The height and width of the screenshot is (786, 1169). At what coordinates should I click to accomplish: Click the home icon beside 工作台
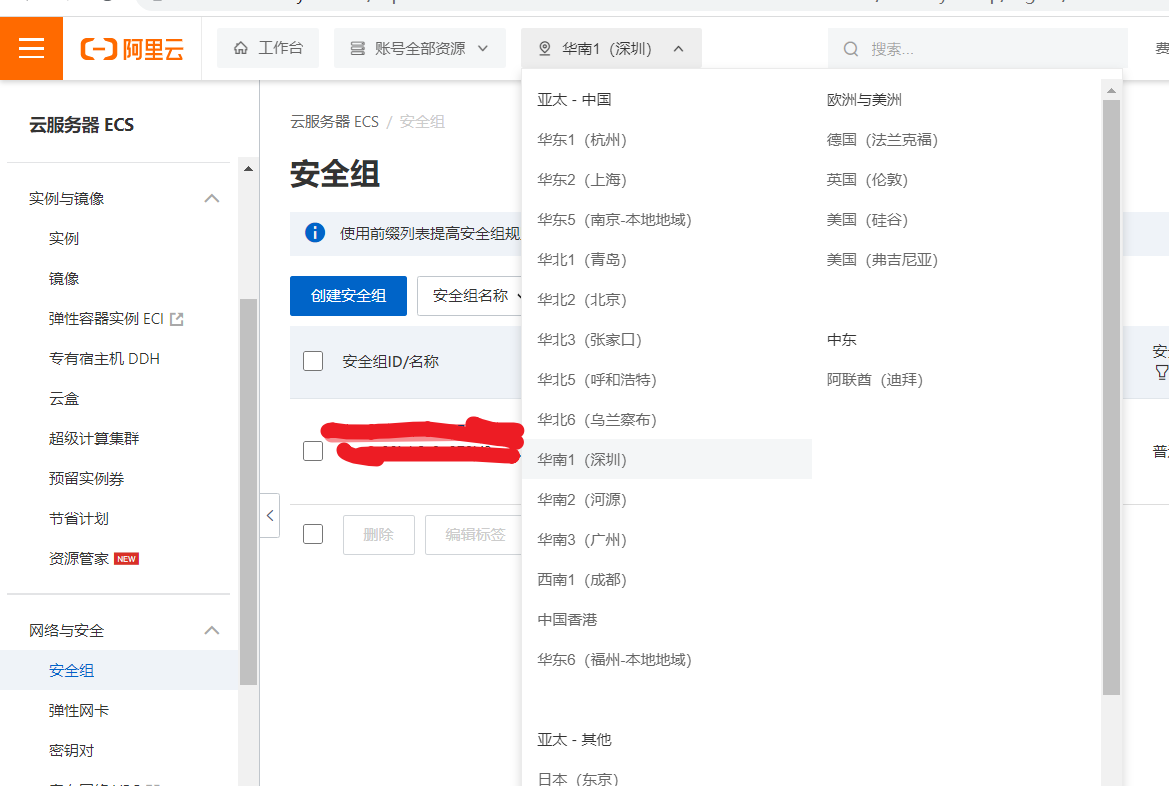tap(241, 48)
